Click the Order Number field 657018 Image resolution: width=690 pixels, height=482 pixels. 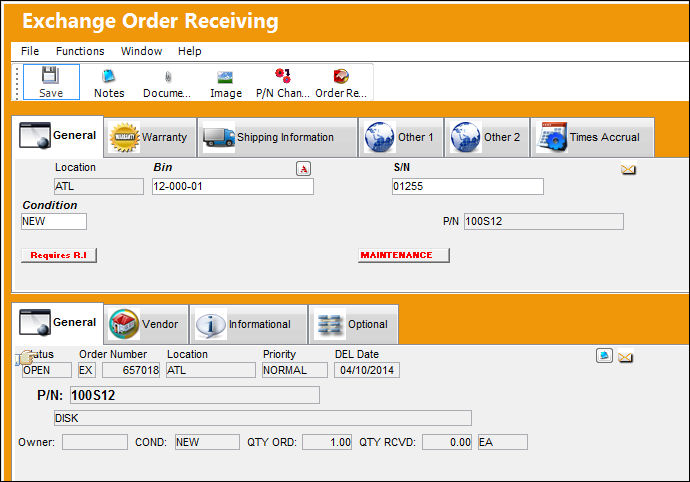(131, 370)
